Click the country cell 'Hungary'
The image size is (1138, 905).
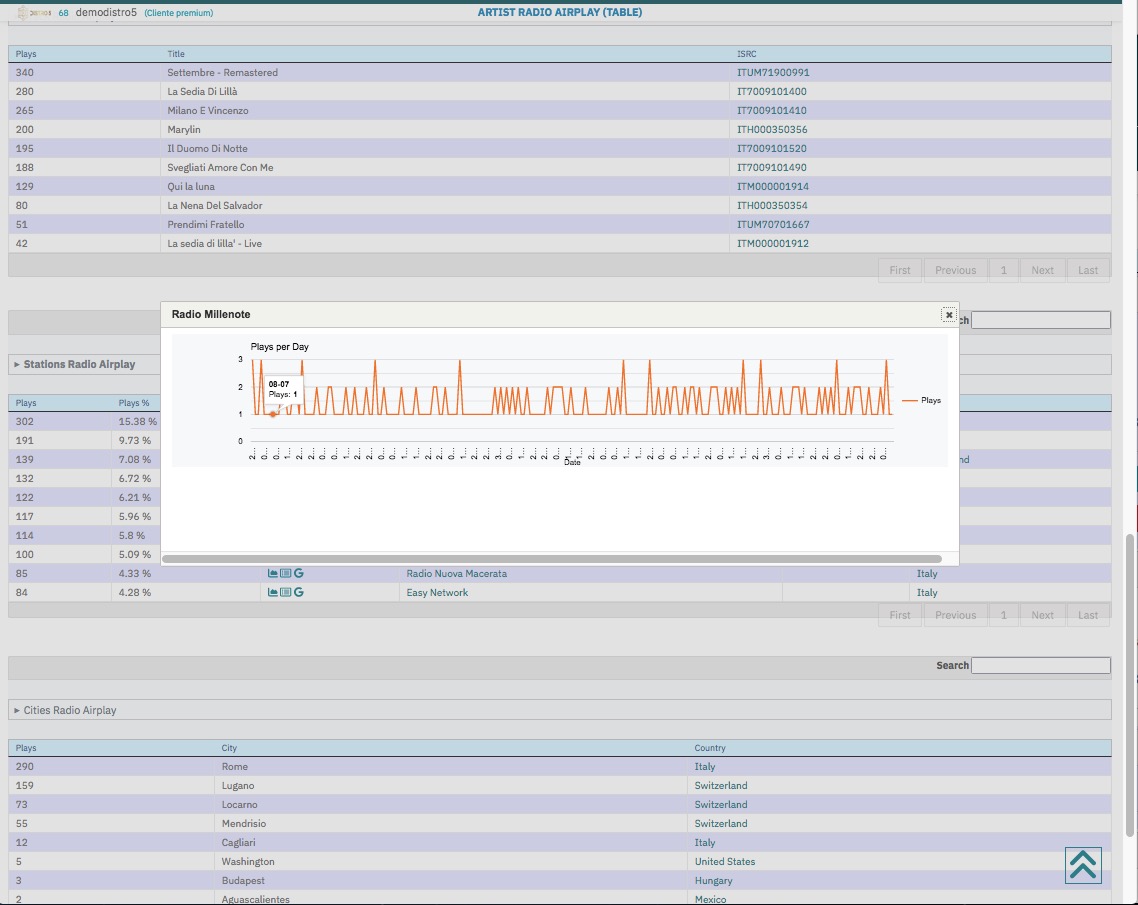click(x=713, y=880)
